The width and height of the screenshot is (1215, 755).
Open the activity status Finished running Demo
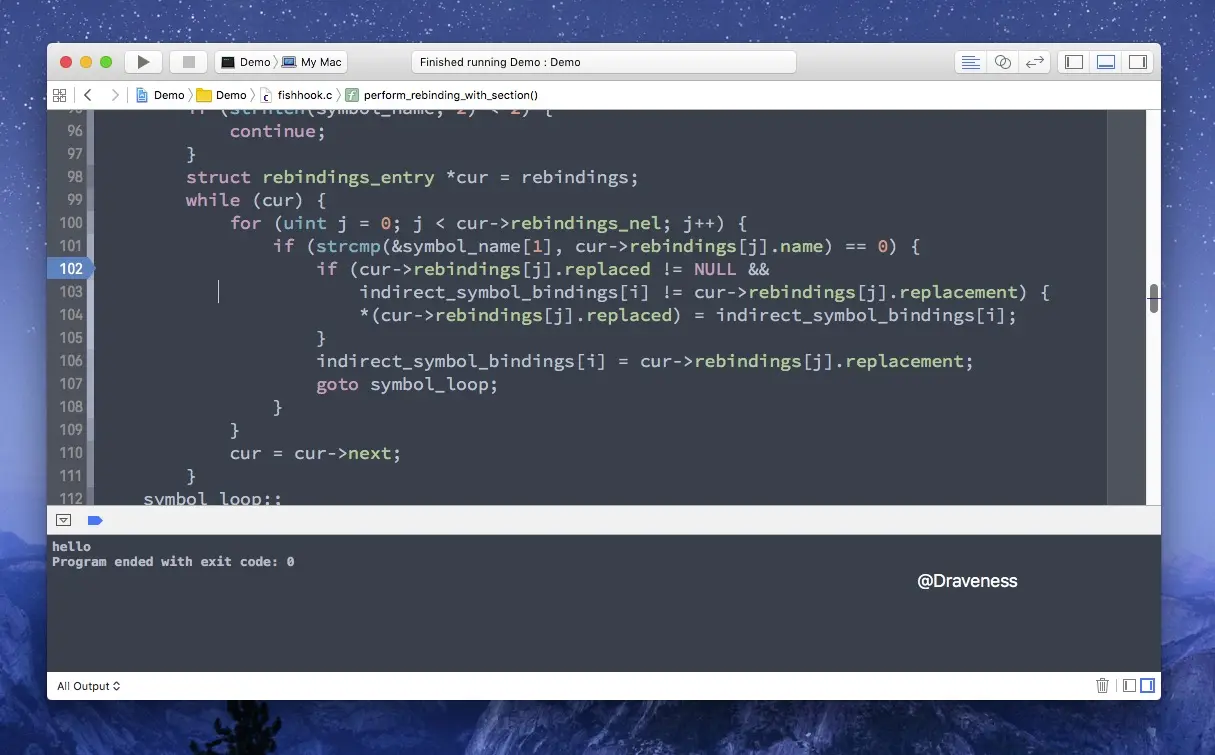coord(604,62)
